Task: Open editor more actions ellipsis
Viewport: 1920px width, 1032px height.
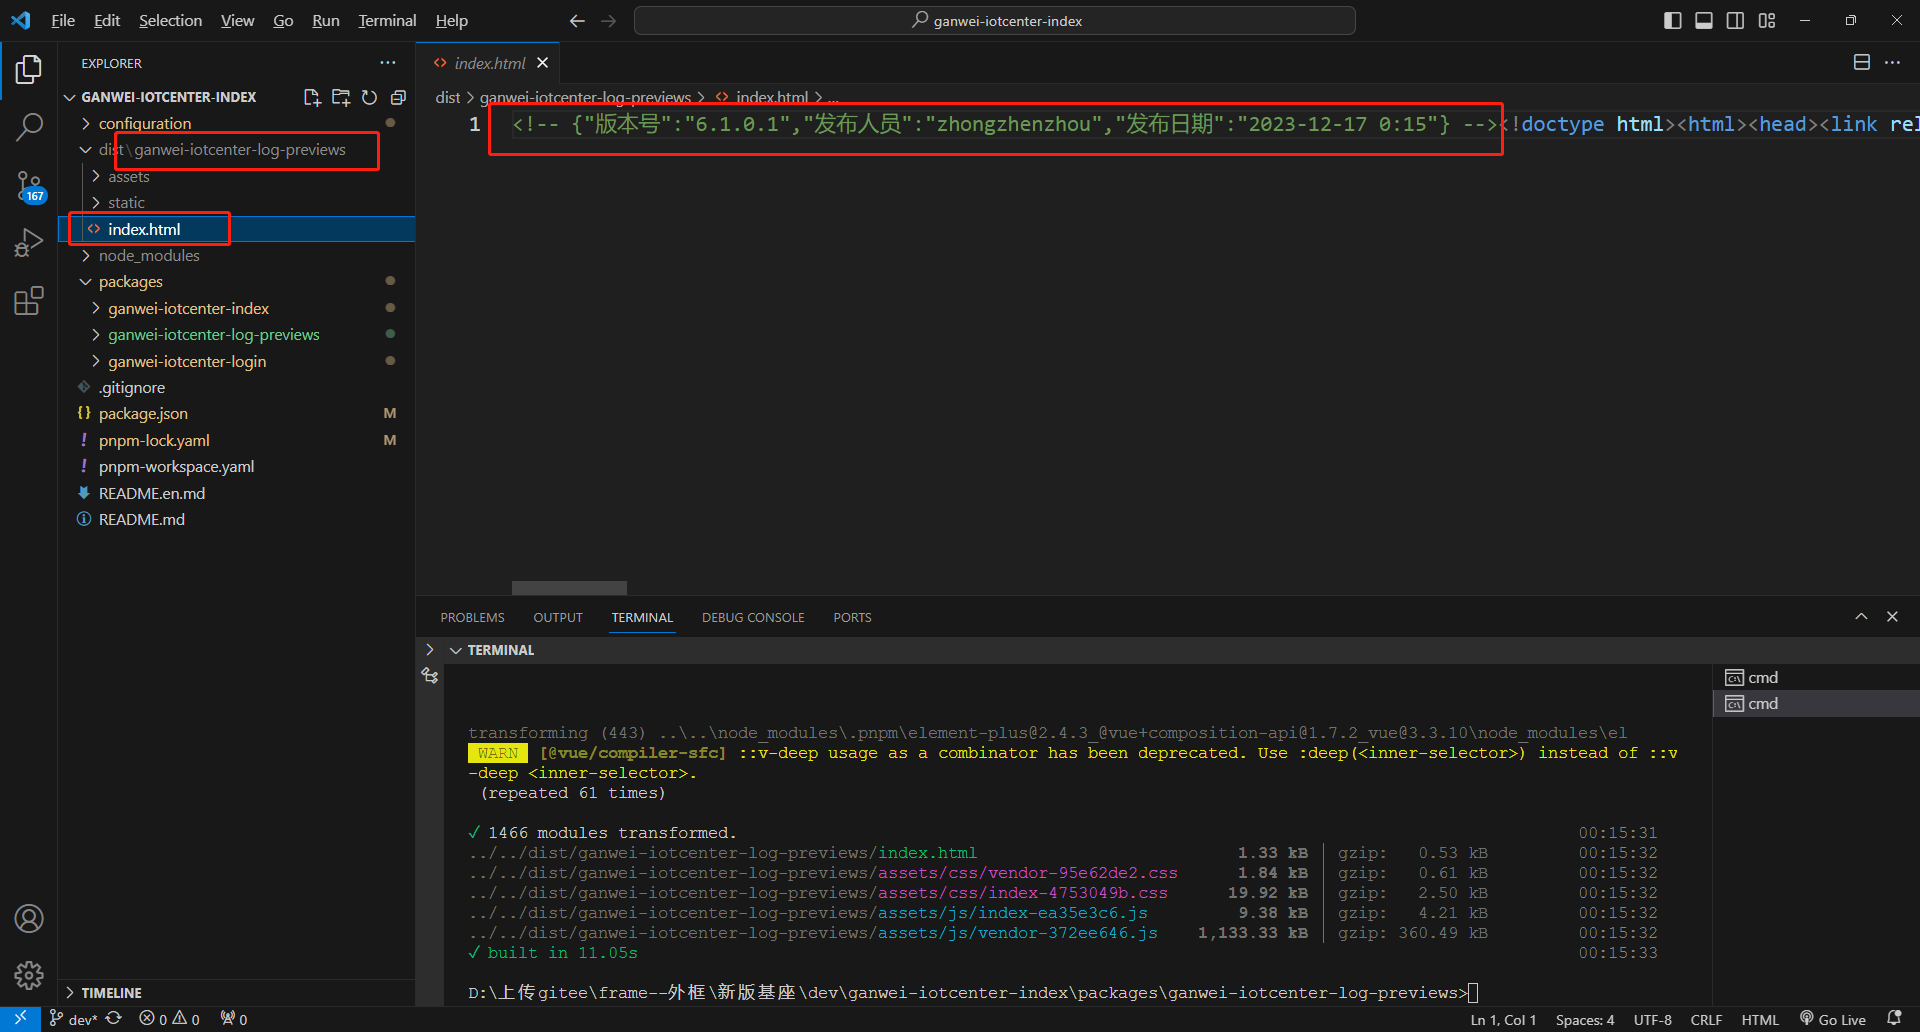Action: [1893, 62]
